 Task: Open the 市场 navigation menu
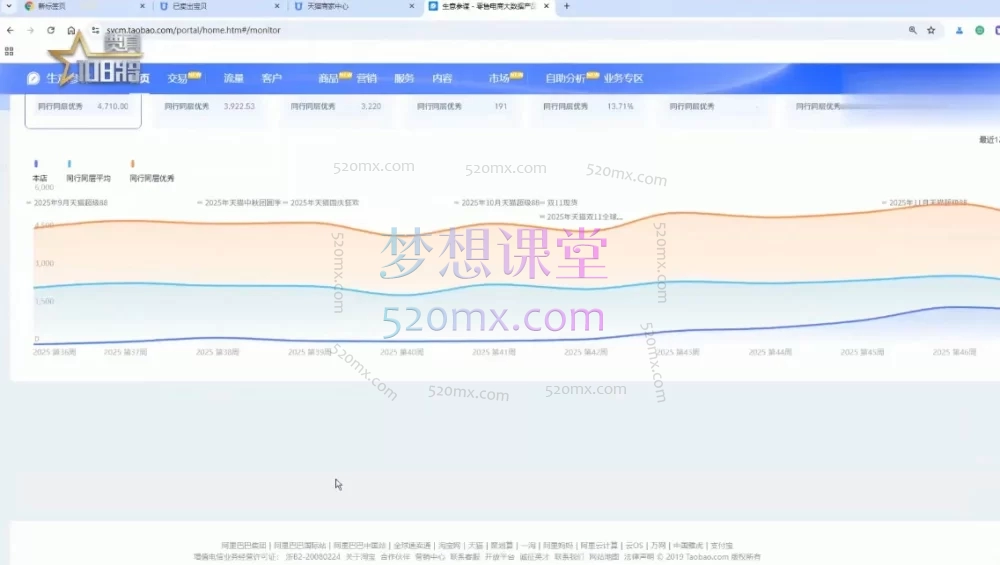(499, 78)
